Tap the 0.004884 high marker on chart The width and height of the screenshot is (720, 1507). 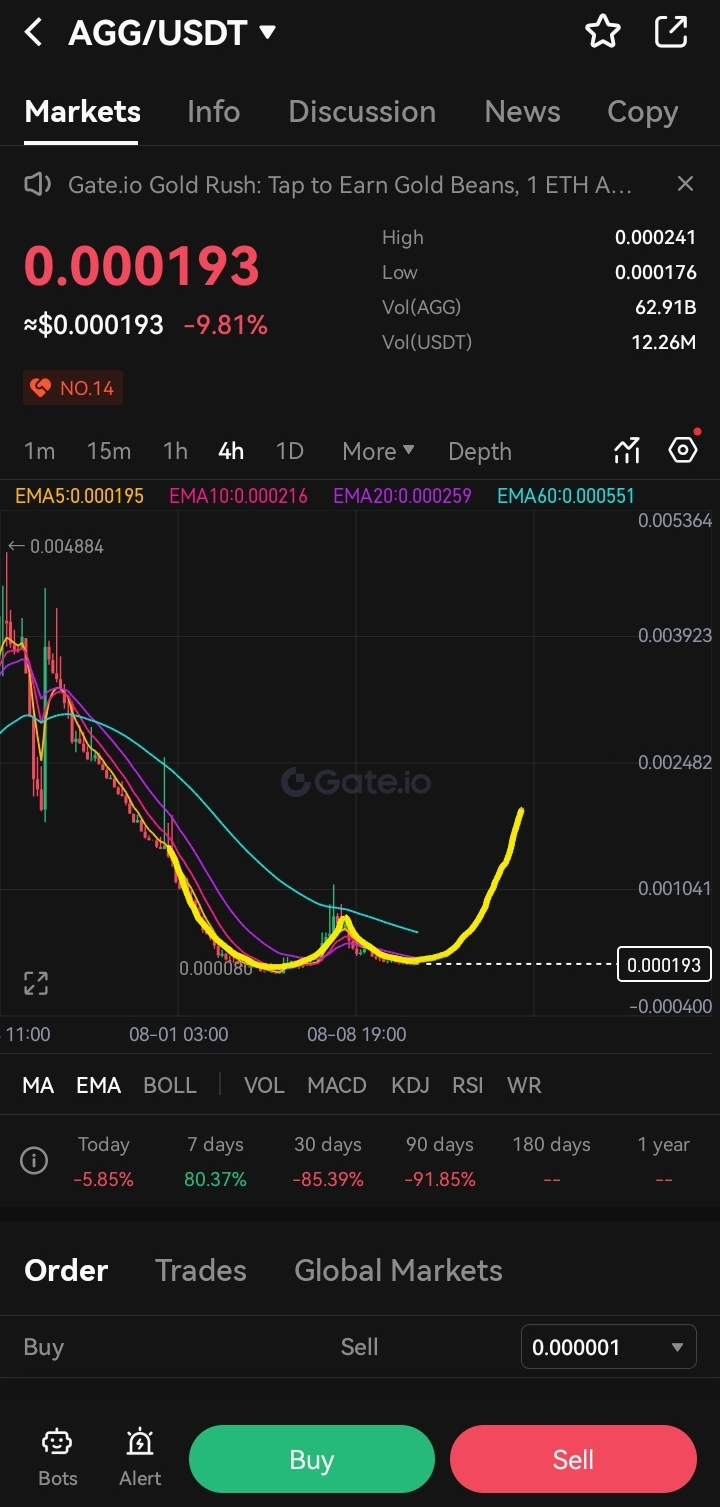pos(56,546)
